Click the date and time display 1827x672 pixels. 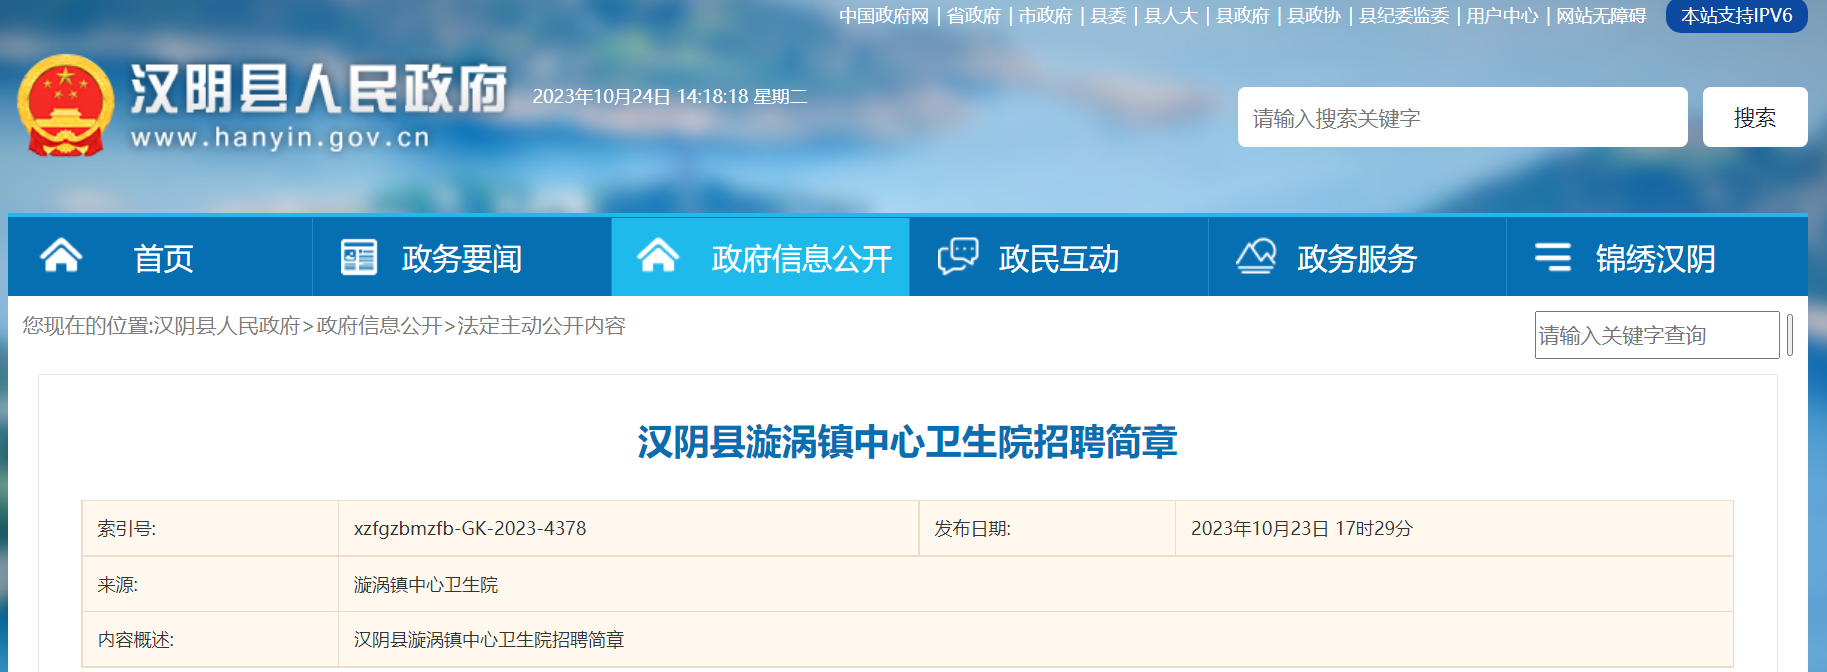(670, 97)
